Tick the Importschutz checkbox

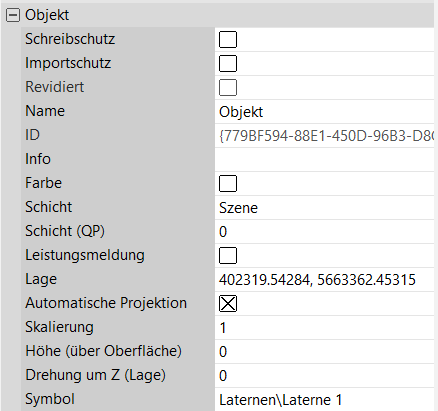coord(228,64)
